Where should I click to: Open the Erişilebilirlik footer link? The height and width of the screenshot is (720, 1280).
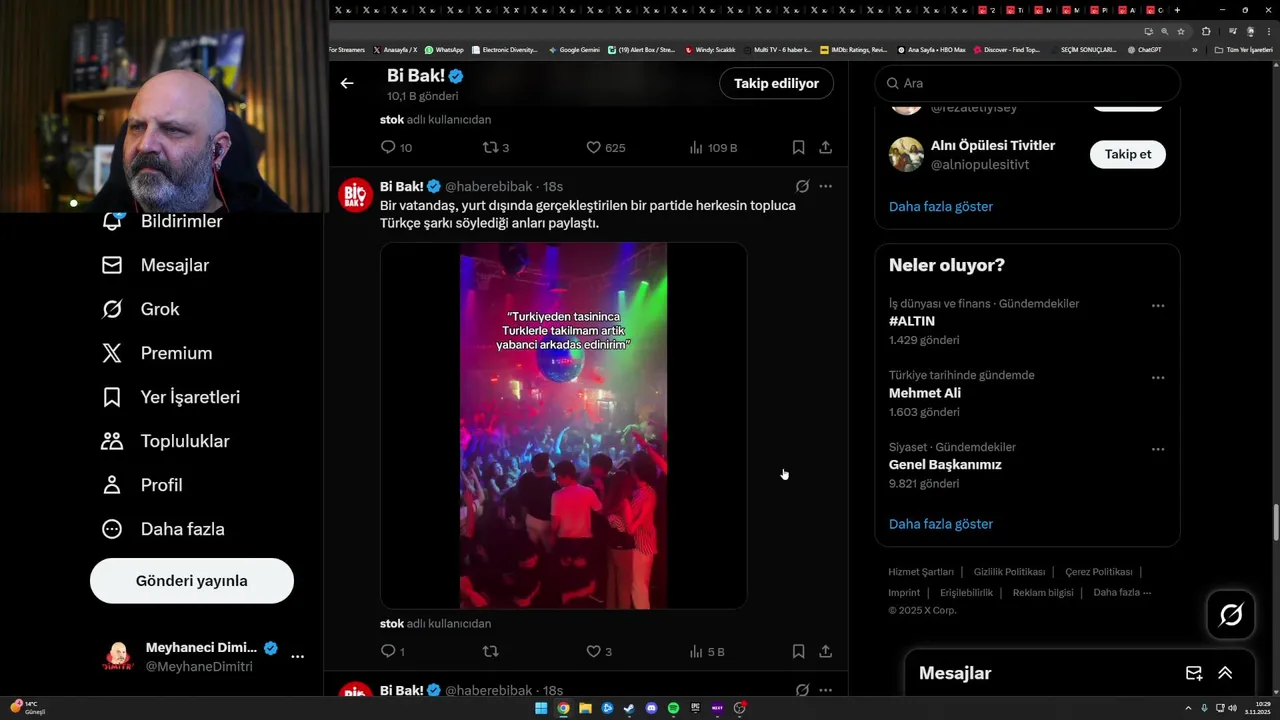[x=967, y=593]
